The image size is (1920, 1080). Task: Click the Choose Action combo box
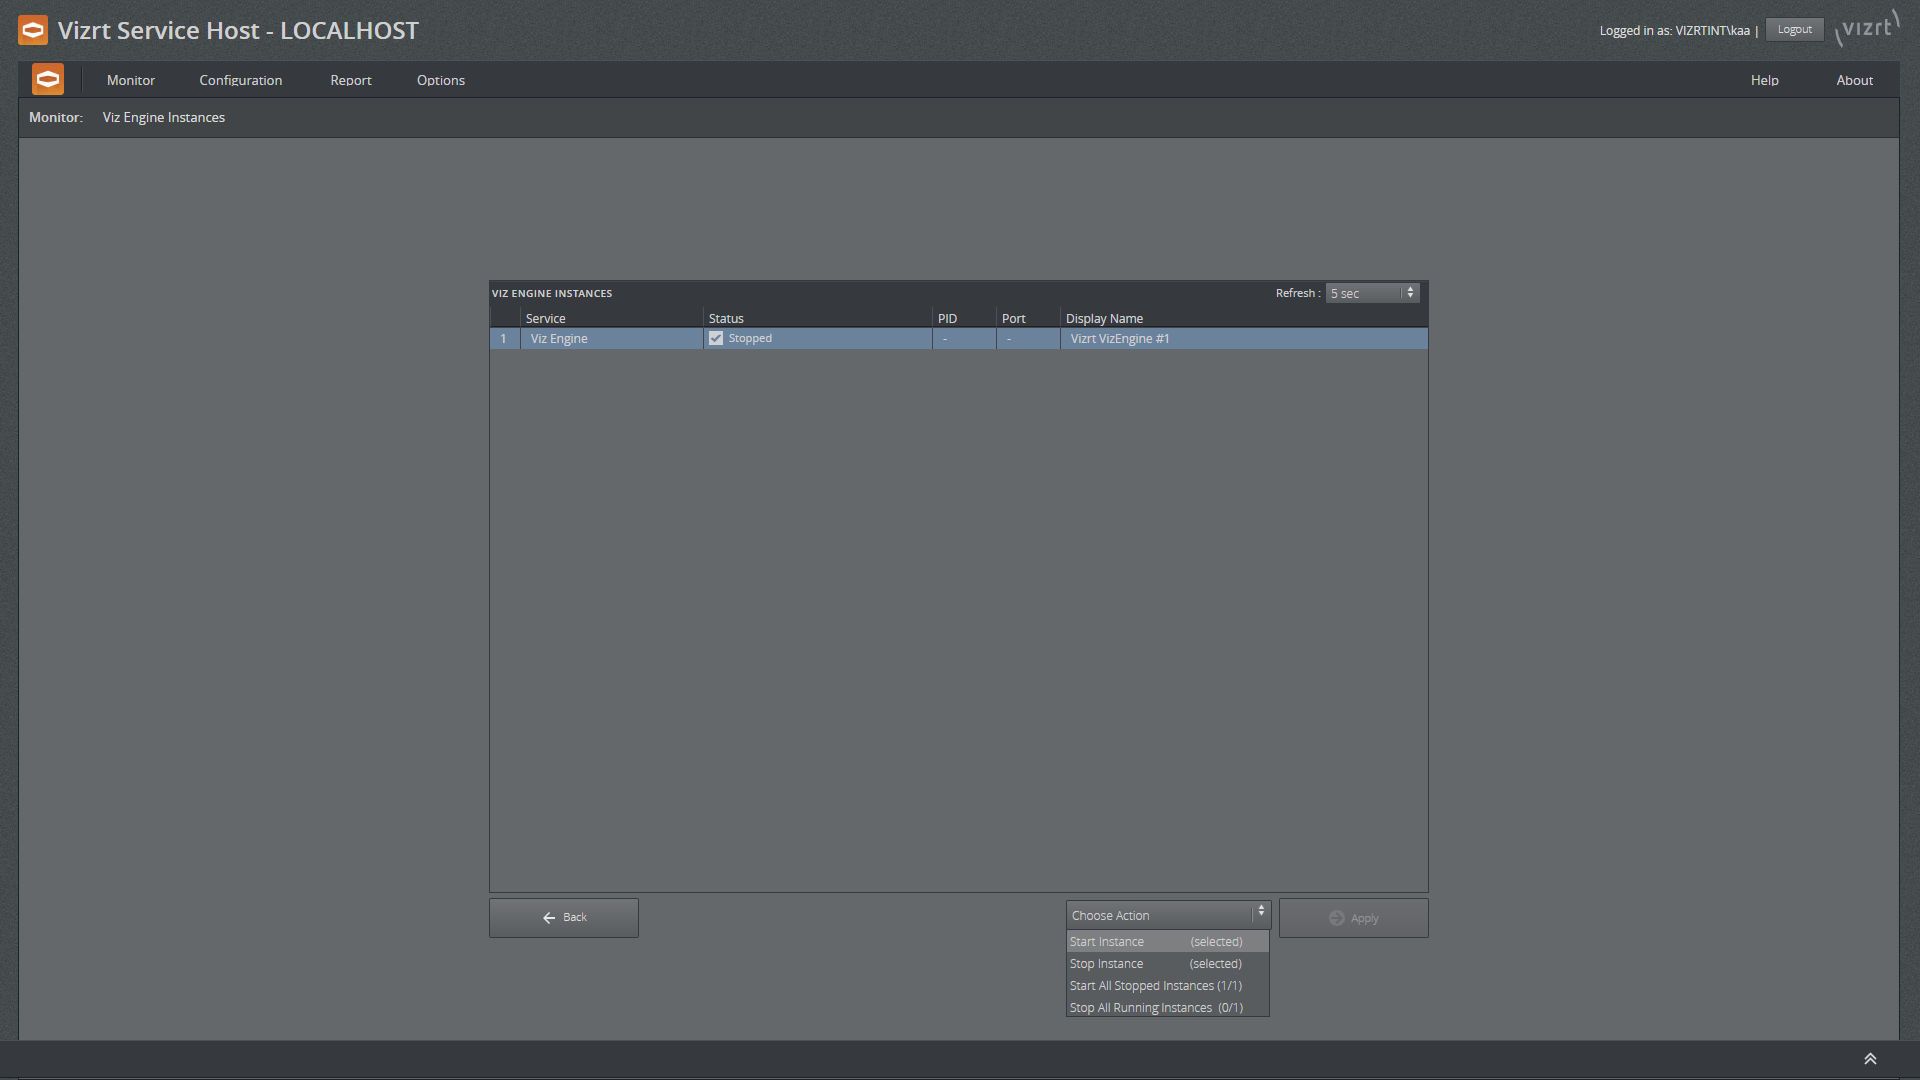tap(1158, 915)
